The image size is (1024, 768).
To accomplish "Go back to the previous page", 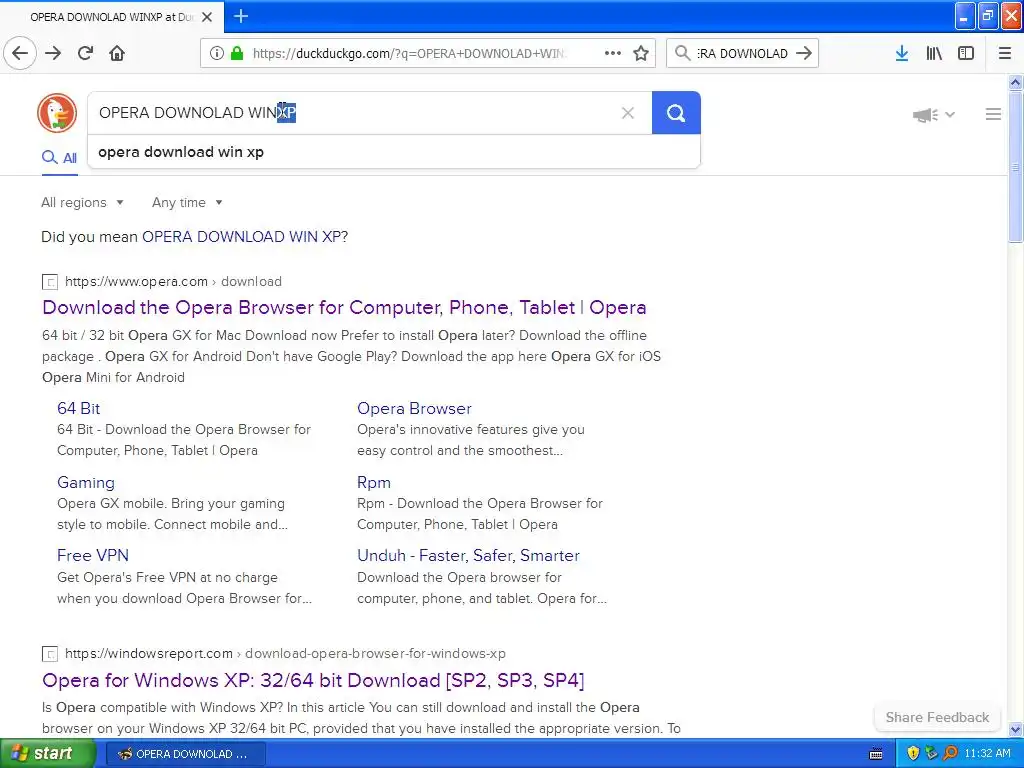I will [20, 53].
